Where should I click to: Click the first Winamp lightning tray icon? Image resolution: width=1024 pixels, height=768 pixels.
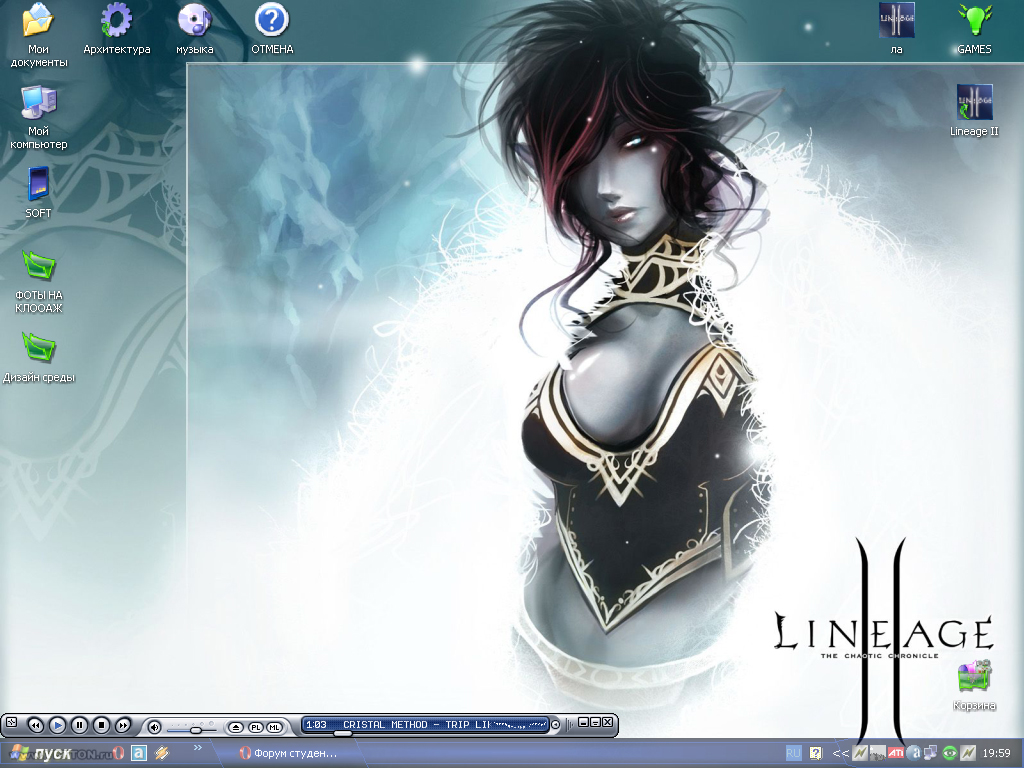point(859,753)
